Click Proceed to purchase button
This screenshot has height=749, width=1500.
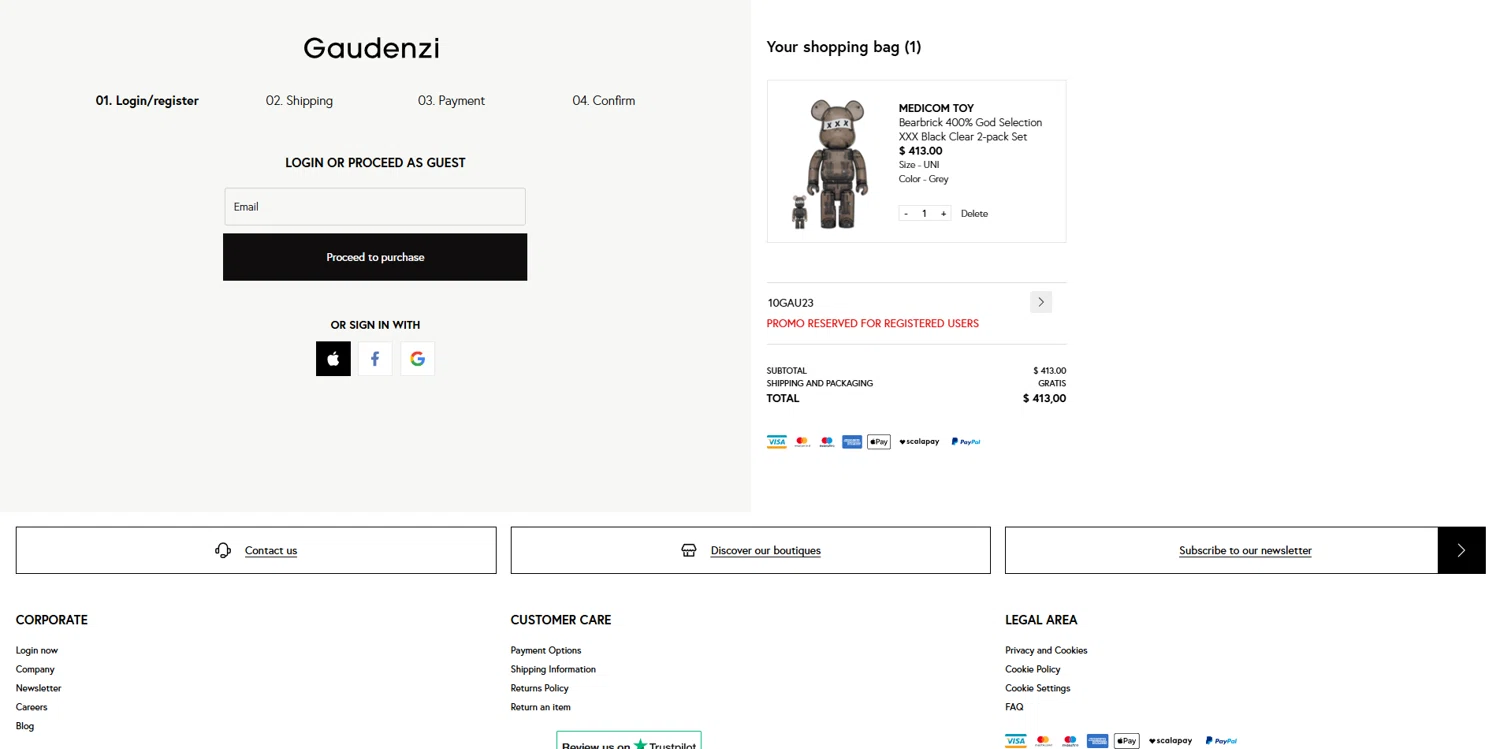(375, 257)
